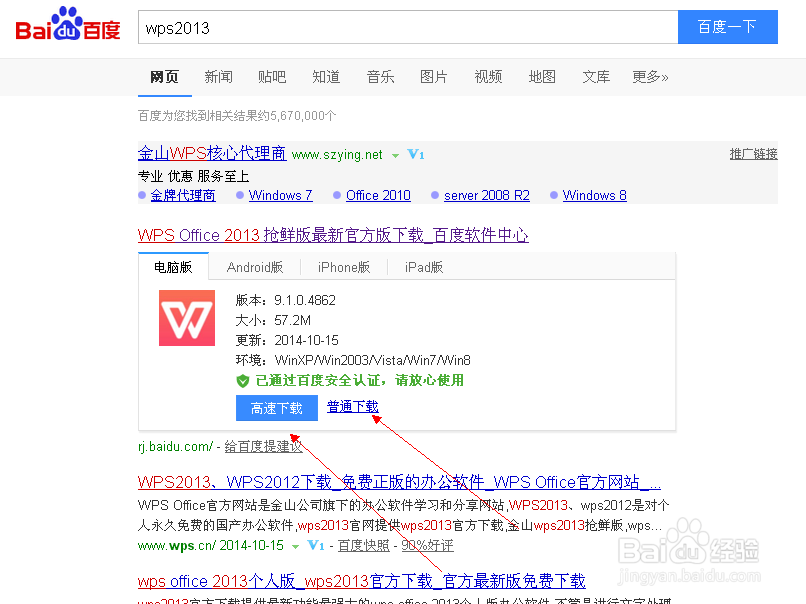Open the Office 2010 sublink

point(378,195)
